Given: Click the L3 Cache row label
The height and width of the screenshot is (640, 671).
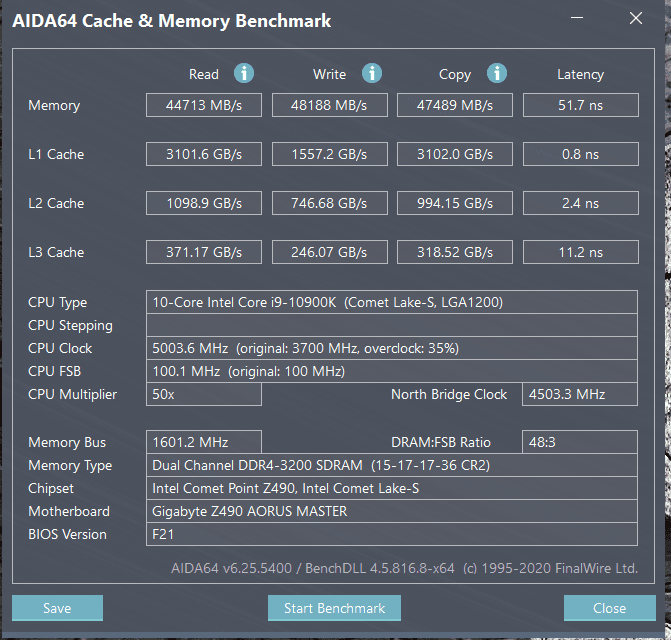Looking at the screenshot, I should coord(56,252).
